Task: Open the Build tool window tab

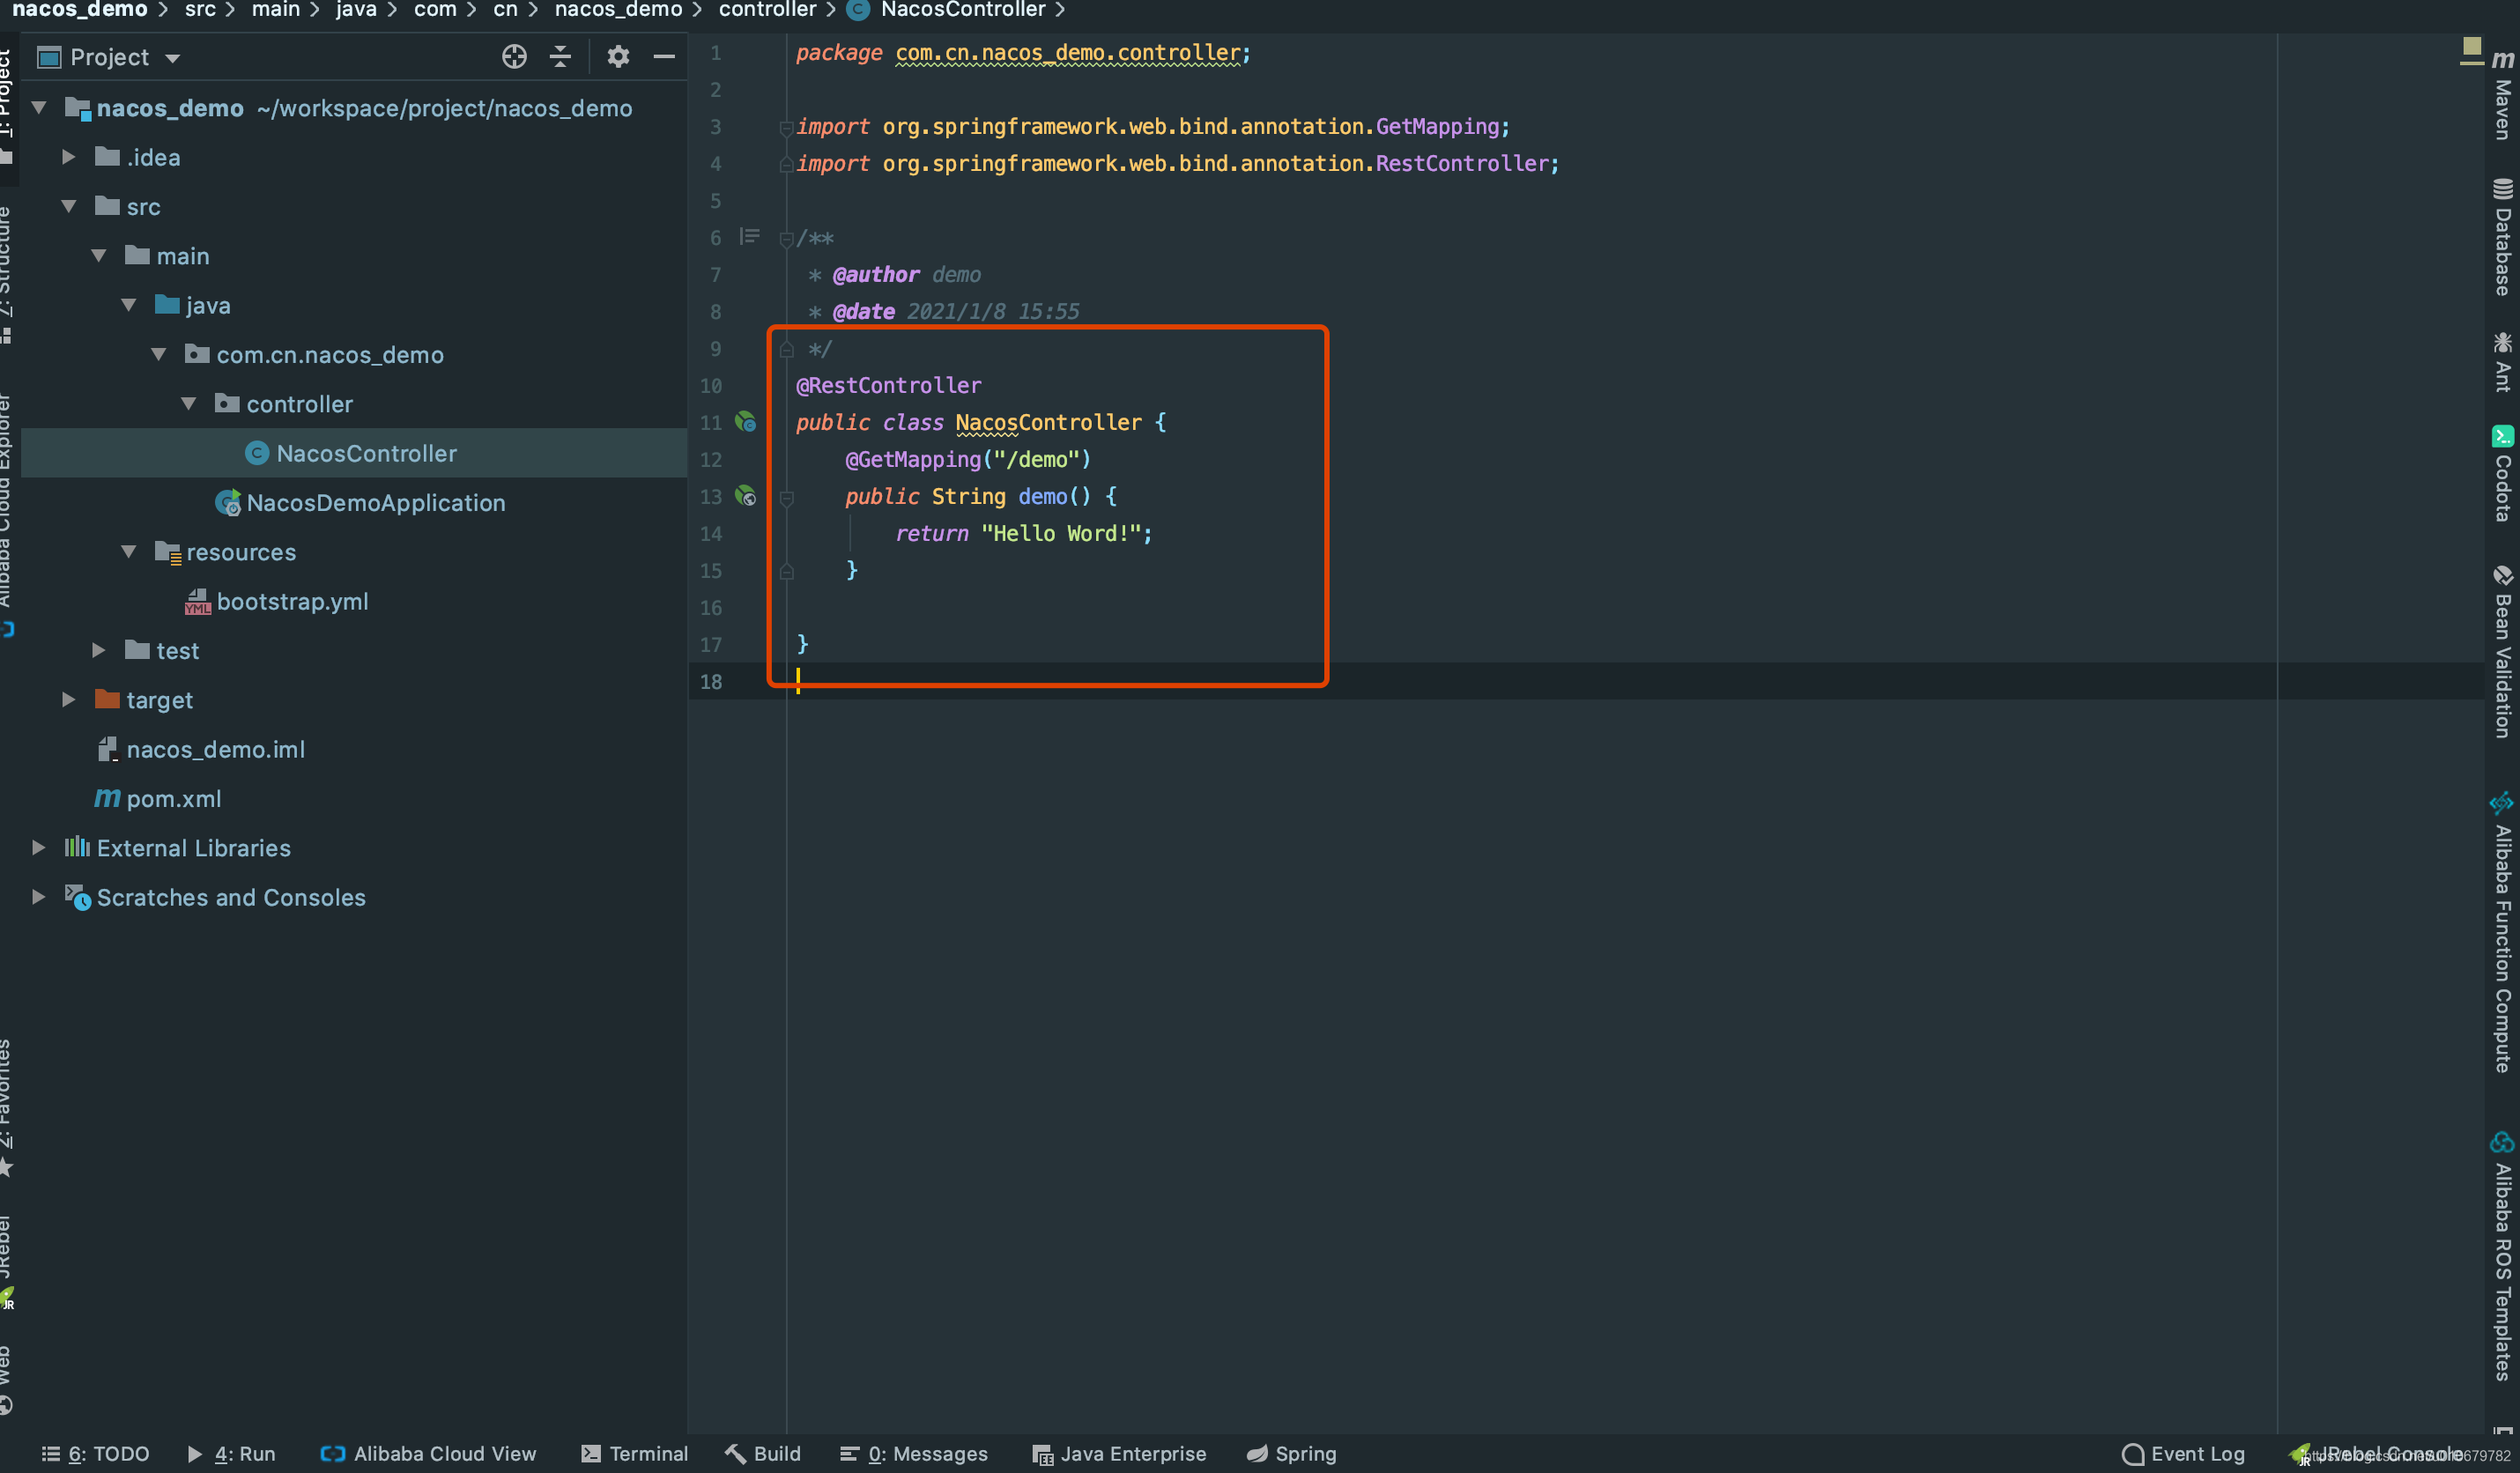Action: [x=764, y=1454]
